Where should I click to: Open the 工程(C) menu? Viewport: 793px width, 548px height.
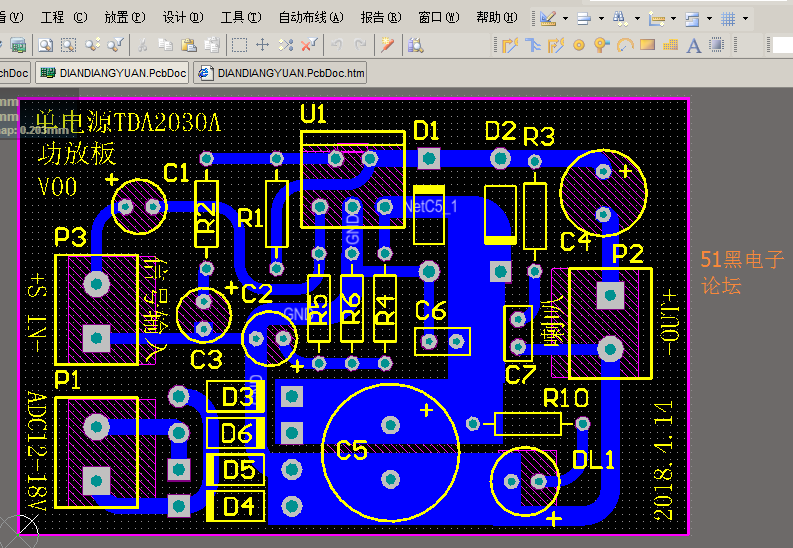(64, 18)
